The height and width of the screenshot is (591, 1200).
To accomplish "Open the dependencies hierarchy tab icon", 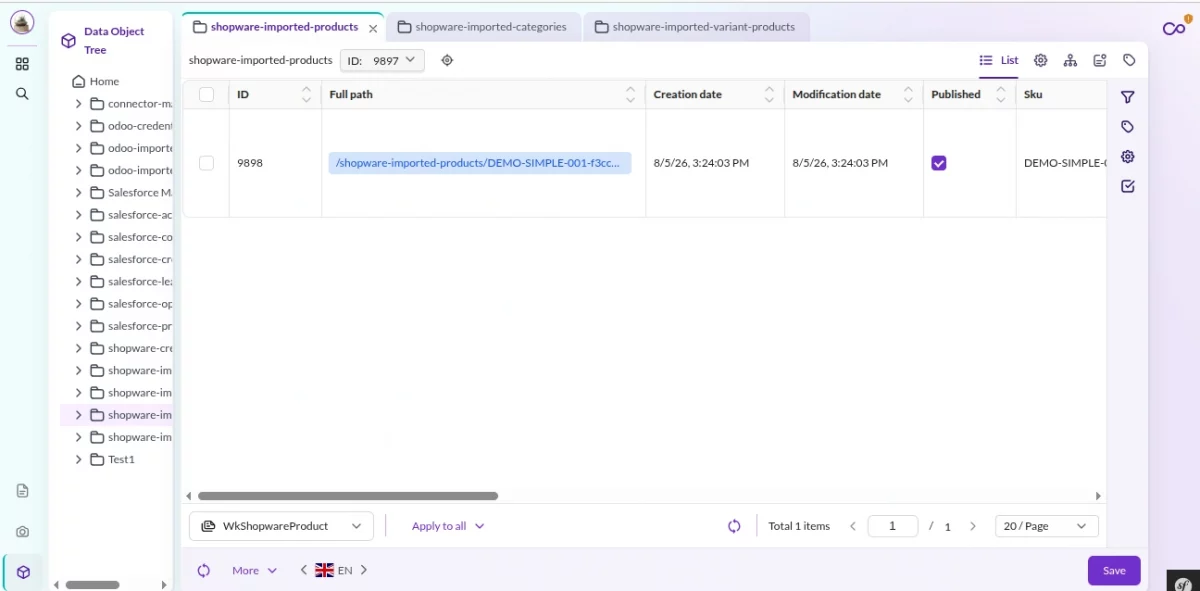I will [1070, 60].
